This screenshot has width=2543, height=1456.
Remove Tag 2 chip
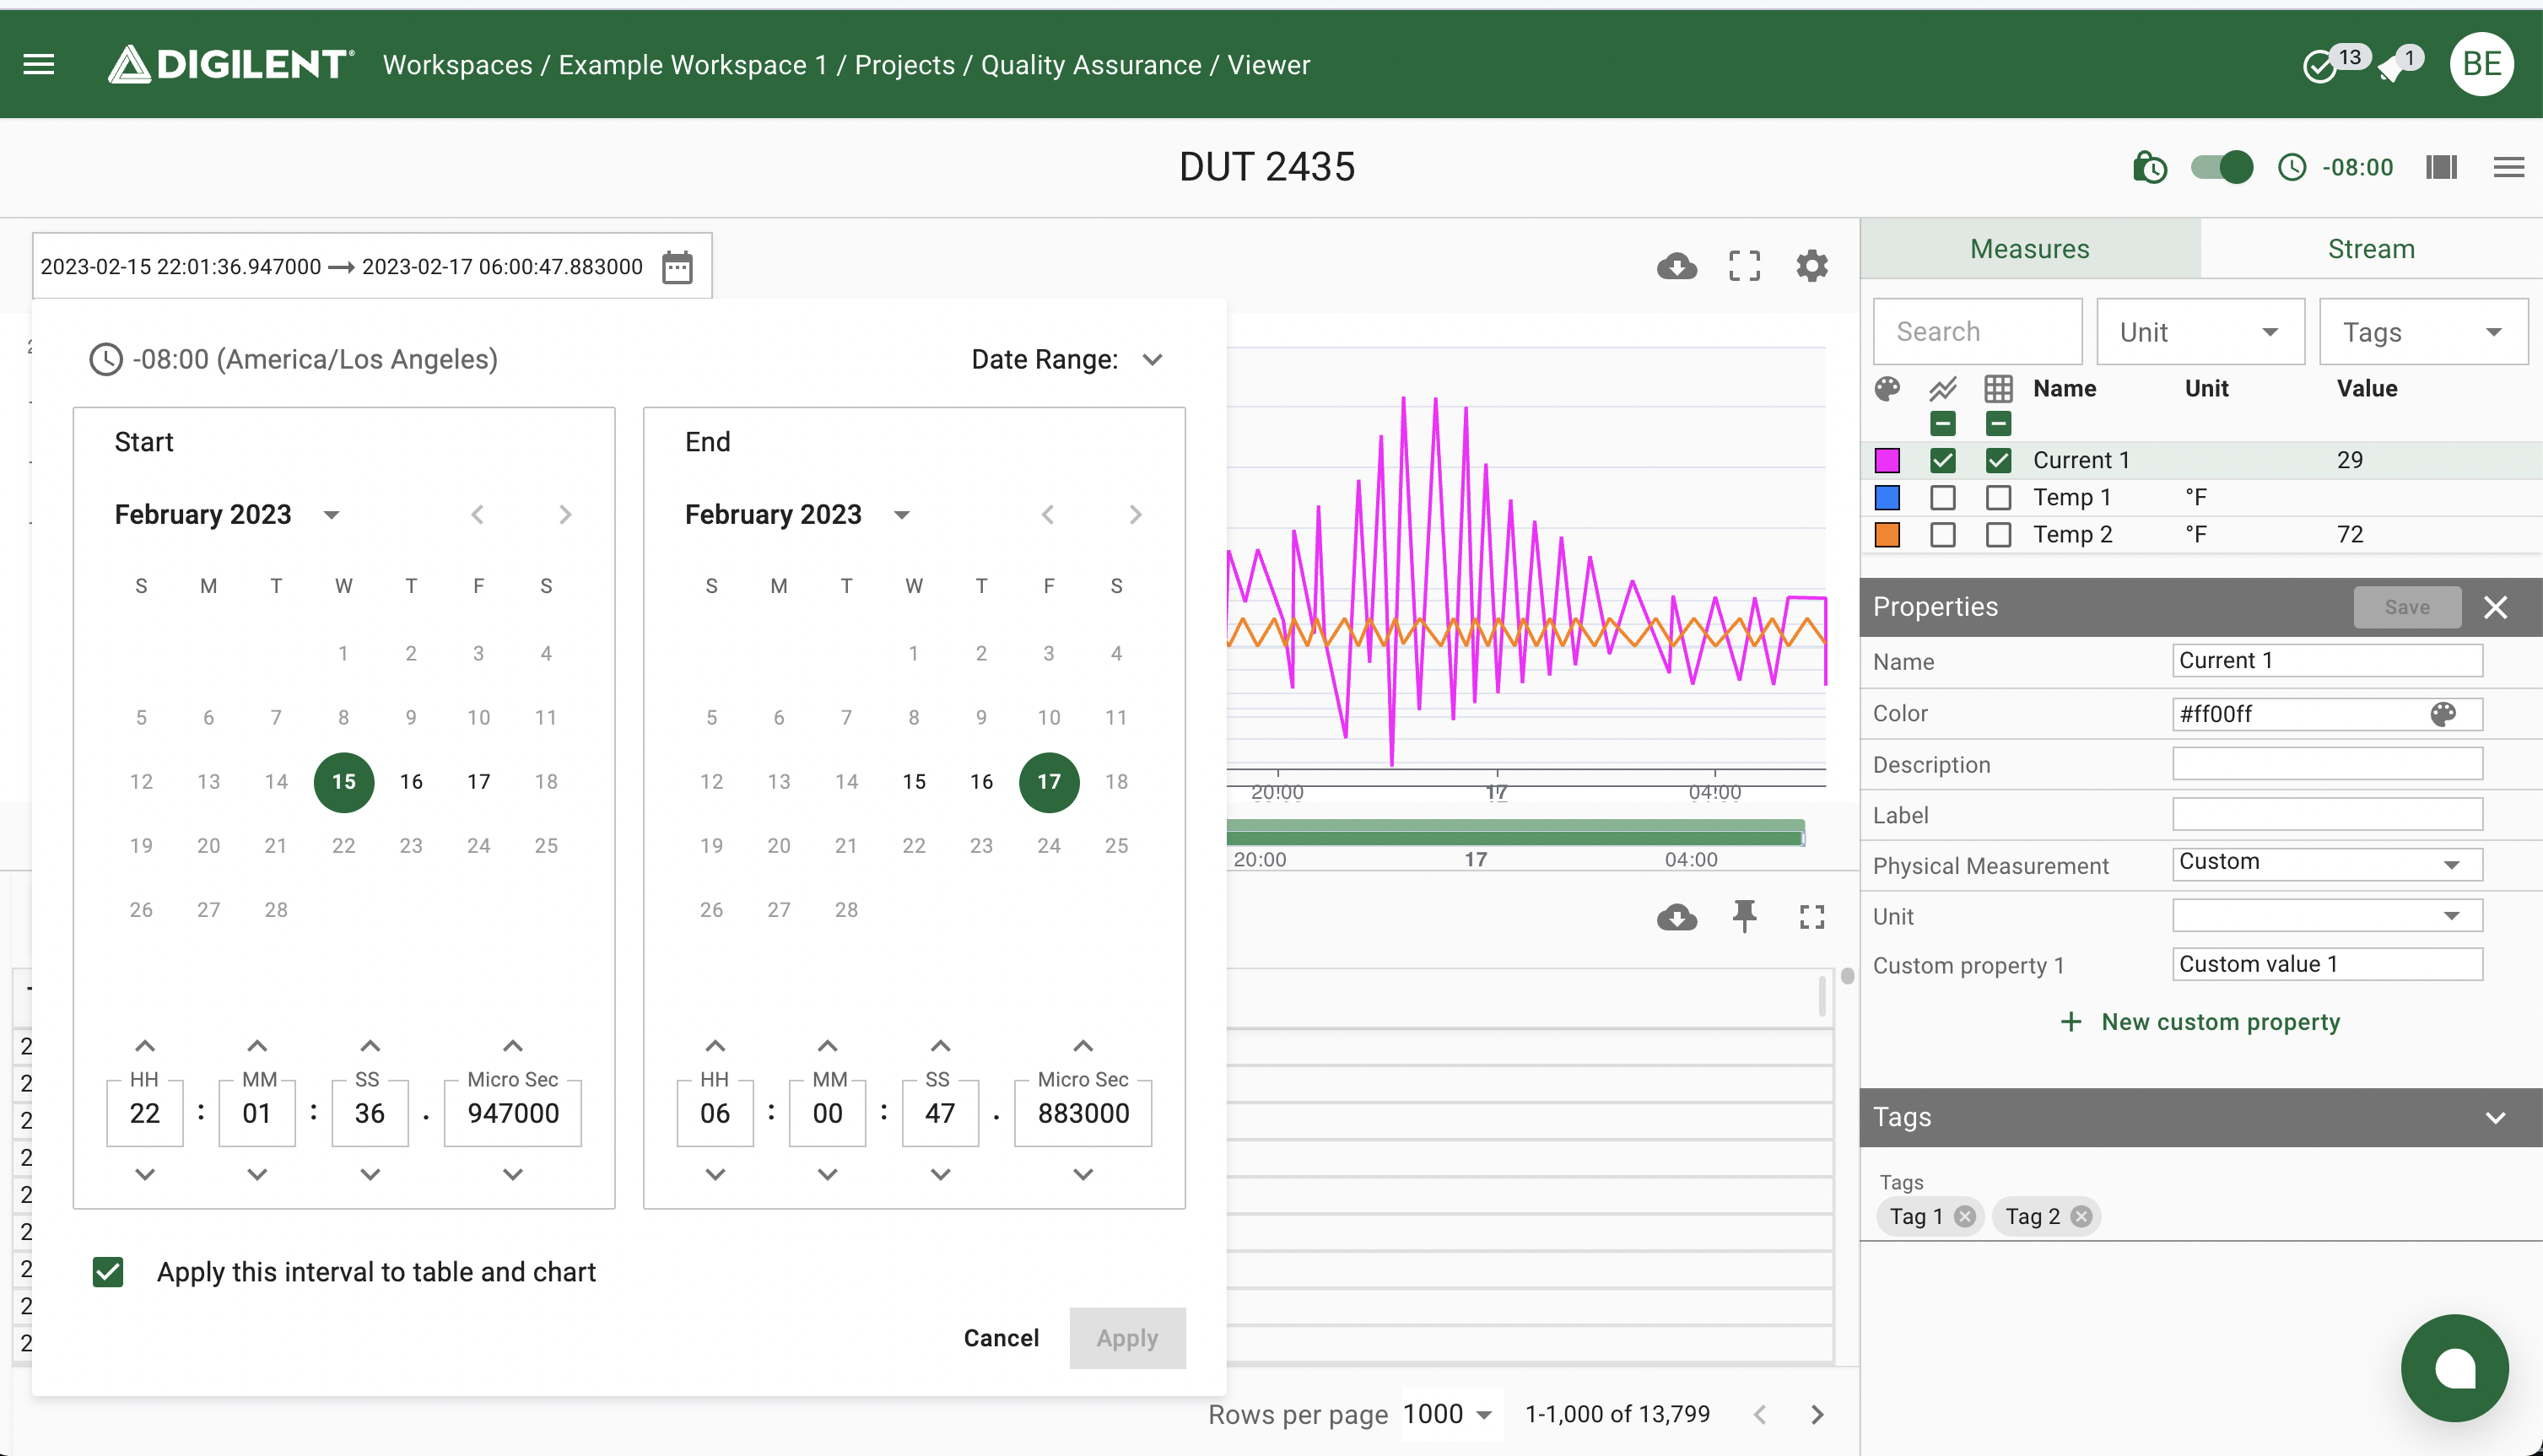pyautogui.click(x=2081, y=1217)
